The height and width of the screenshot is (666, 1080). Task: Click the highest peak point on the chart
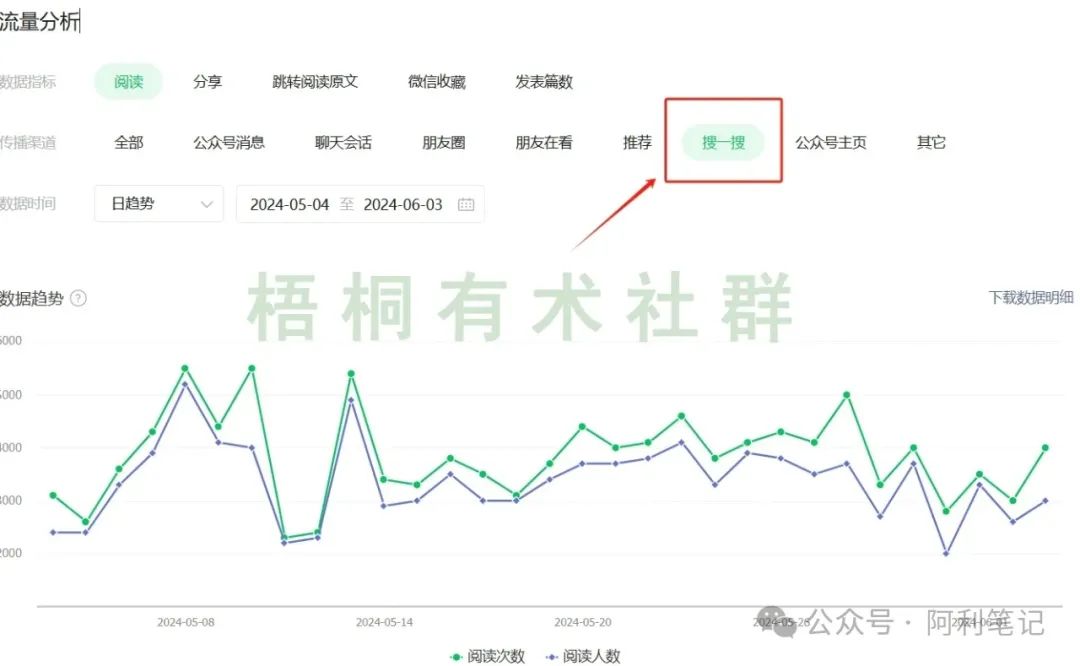(x=184, y=367)
